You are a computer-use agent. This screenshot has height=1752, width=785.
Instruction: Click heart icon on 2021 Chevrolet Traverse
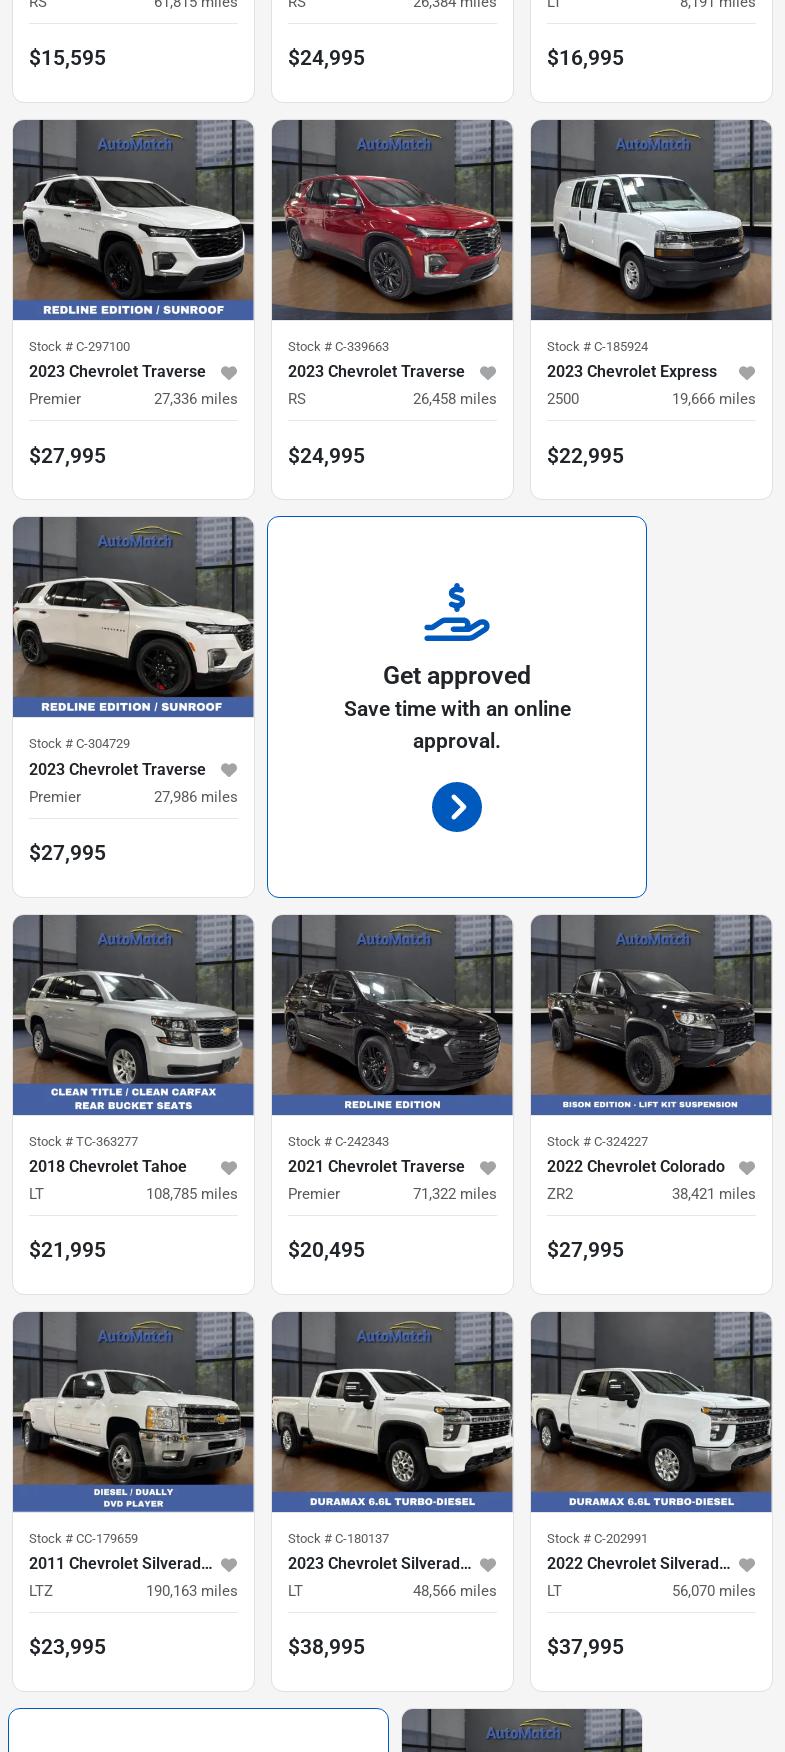click(488, 1168)
